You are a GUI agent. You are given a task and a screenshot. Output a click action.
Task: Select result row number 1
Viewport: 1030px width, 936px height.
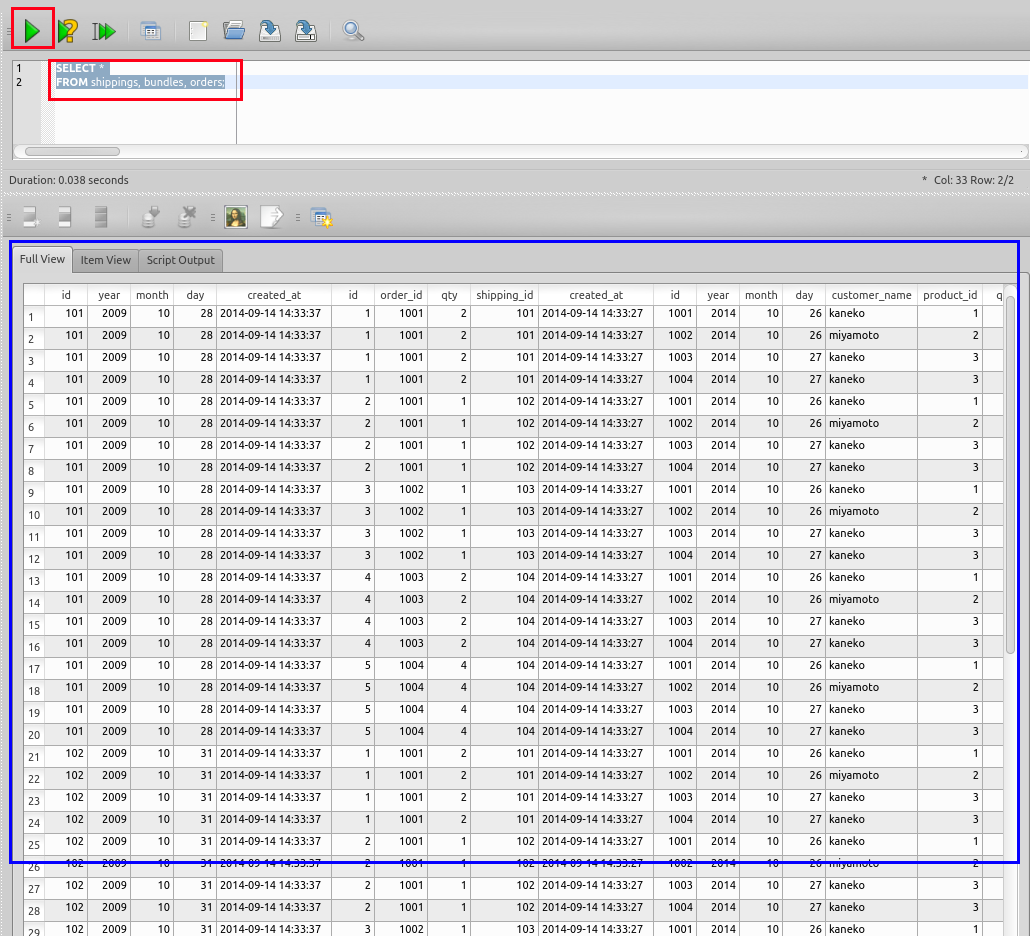[34, 317]
